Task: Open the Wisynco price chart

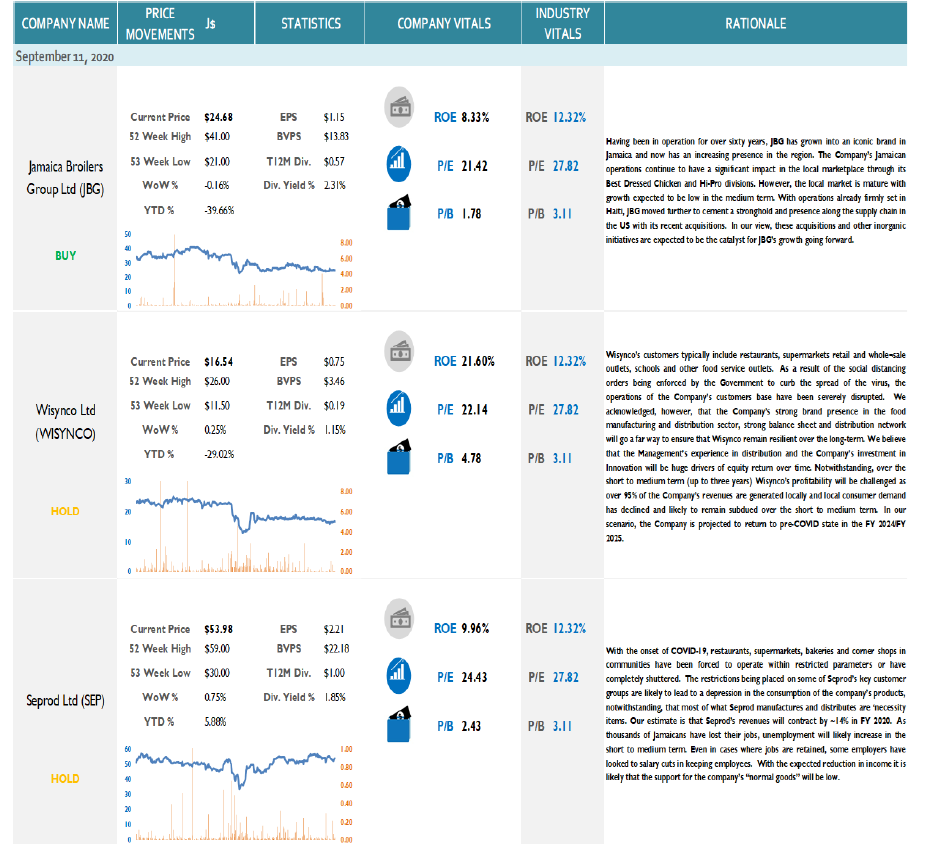Action: pos(239,526)
